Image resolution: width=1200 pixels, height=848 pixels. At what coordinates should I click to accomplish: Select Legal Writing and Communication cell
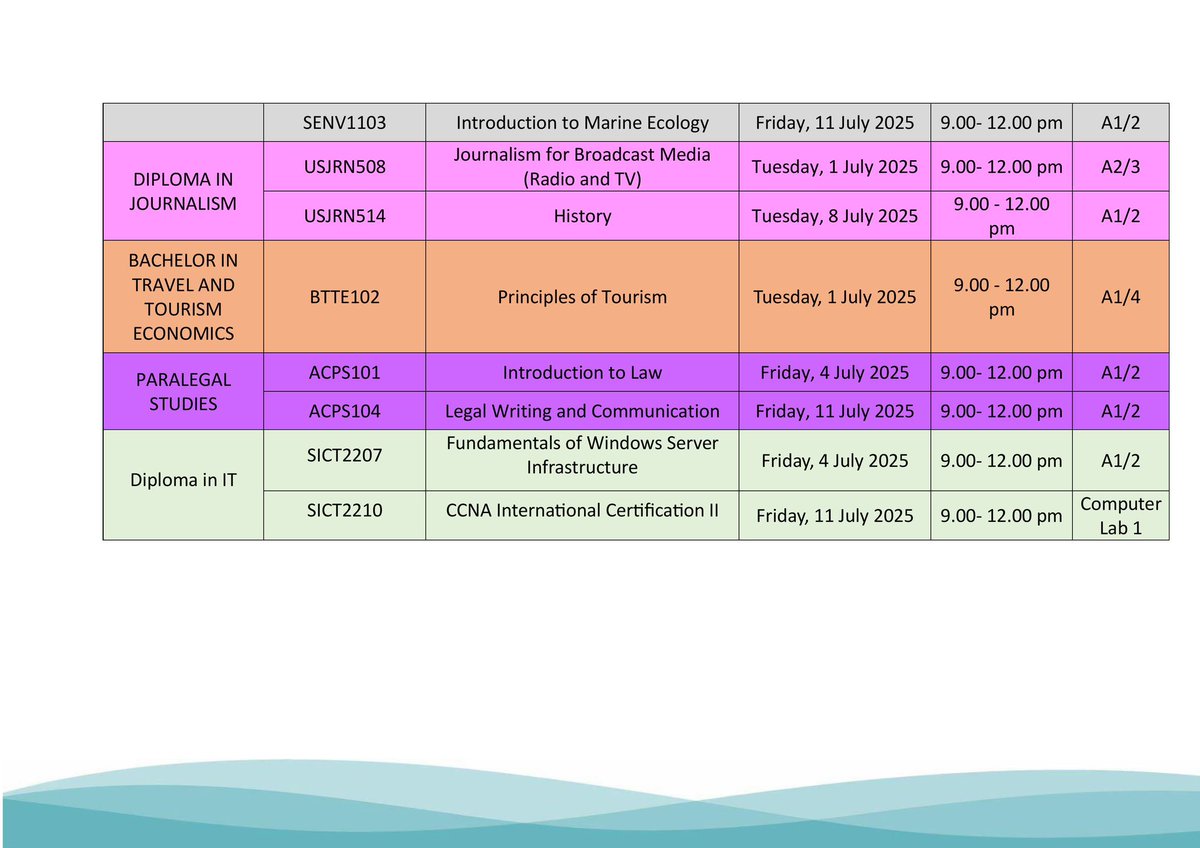tap(582, 411)
